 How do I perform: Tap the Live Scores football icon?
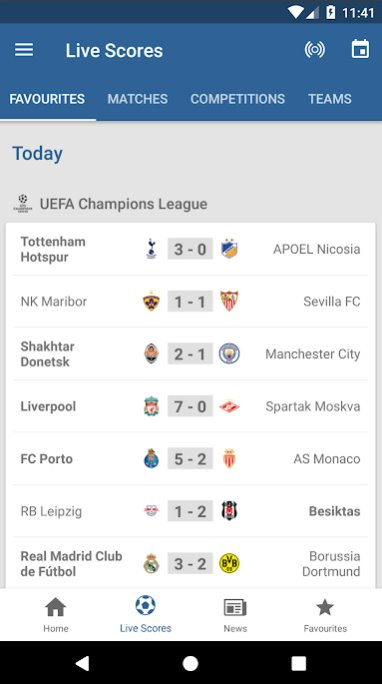tap(145, 605)
